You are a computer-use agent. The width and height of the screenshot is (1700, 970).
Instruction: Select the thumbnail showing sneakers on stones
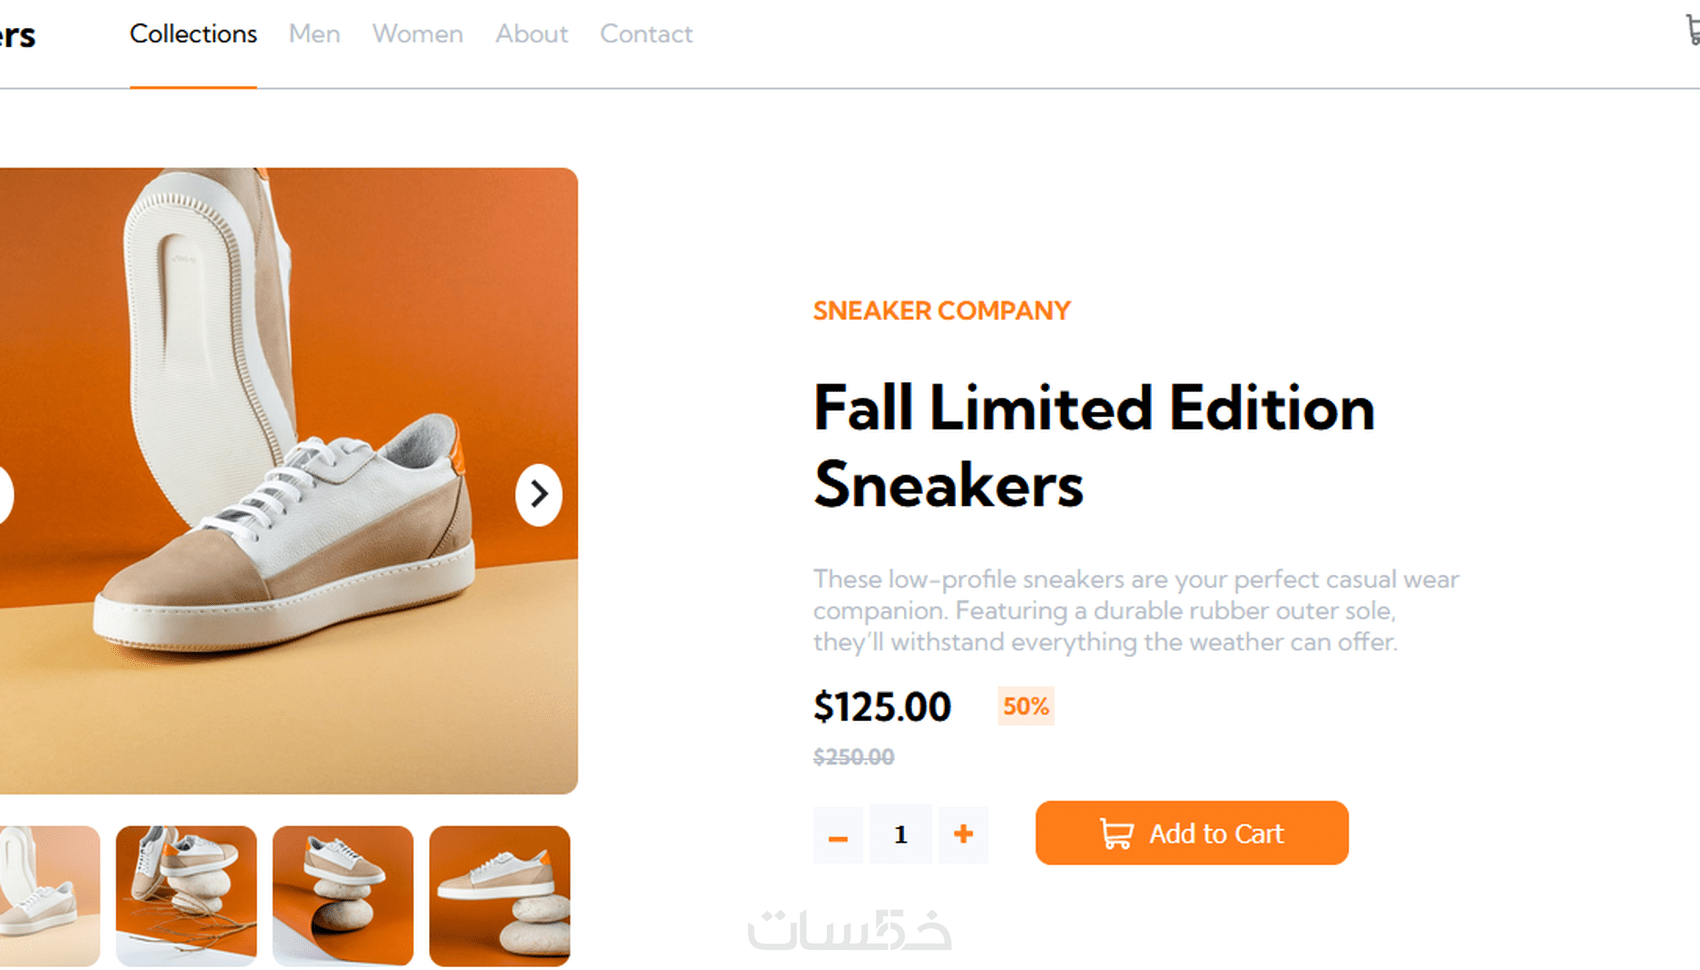click(342, 897)
